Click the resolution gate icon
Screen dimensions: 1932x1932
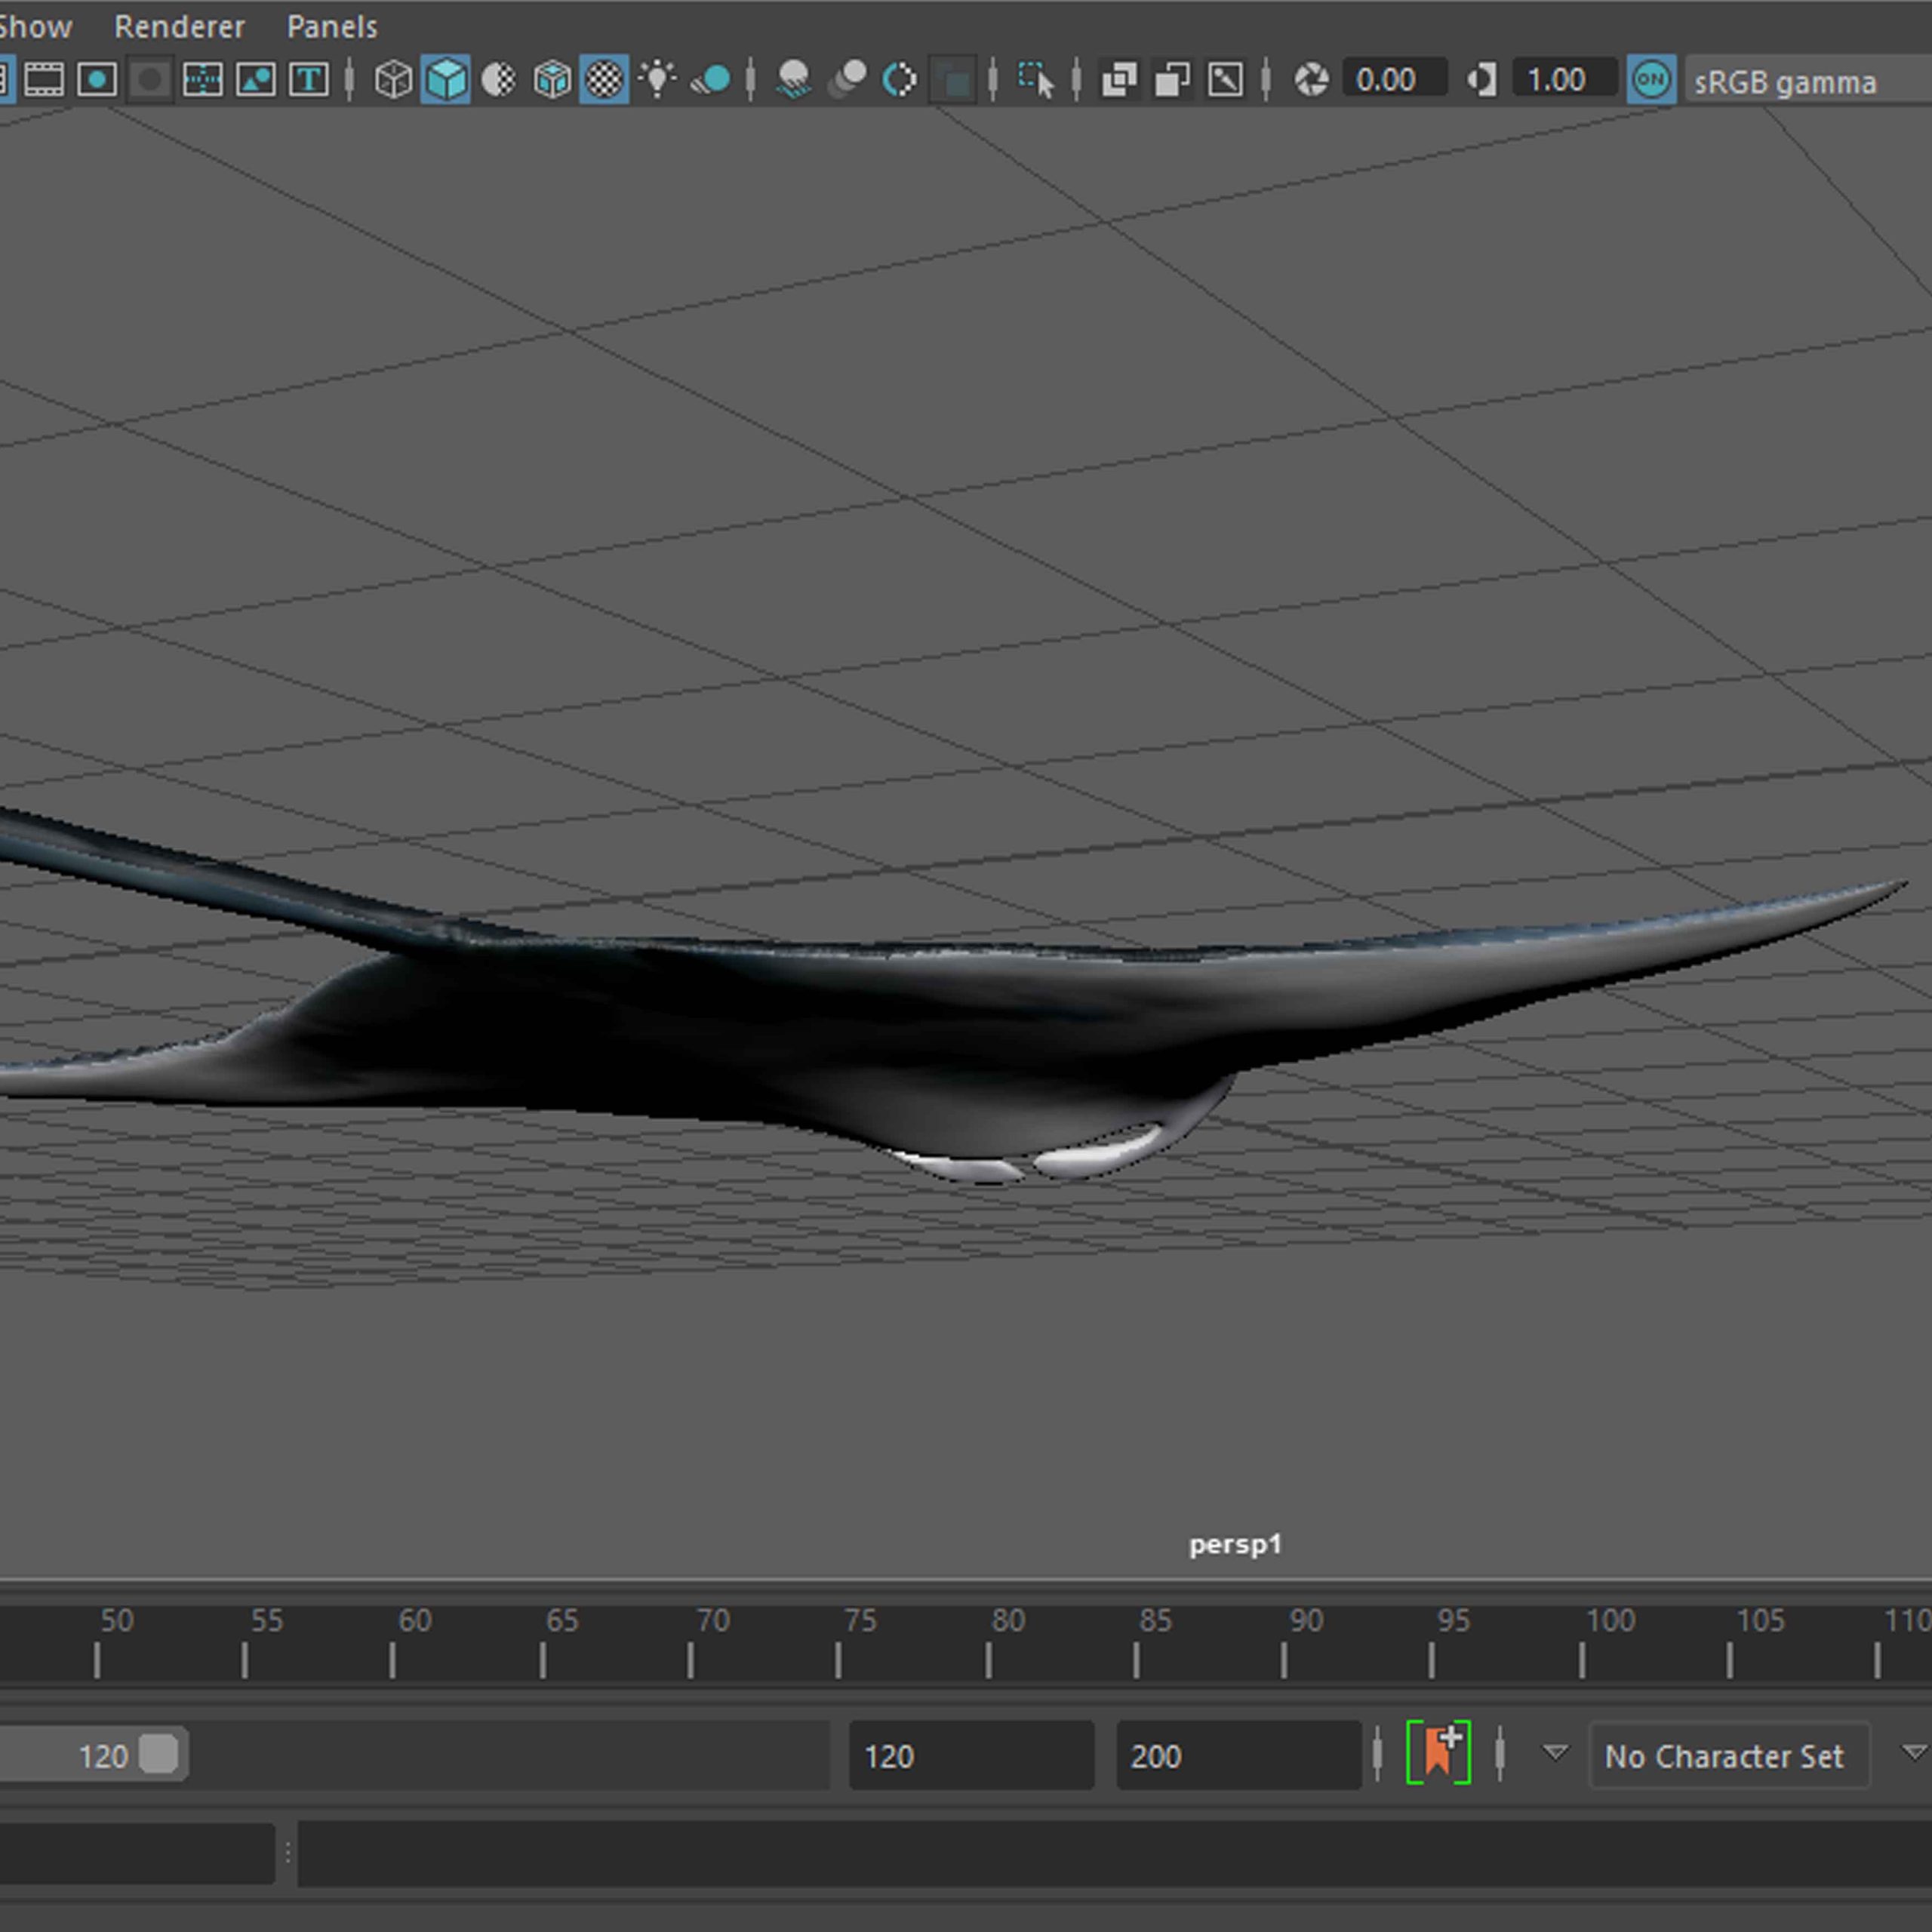tap(97, 80)
